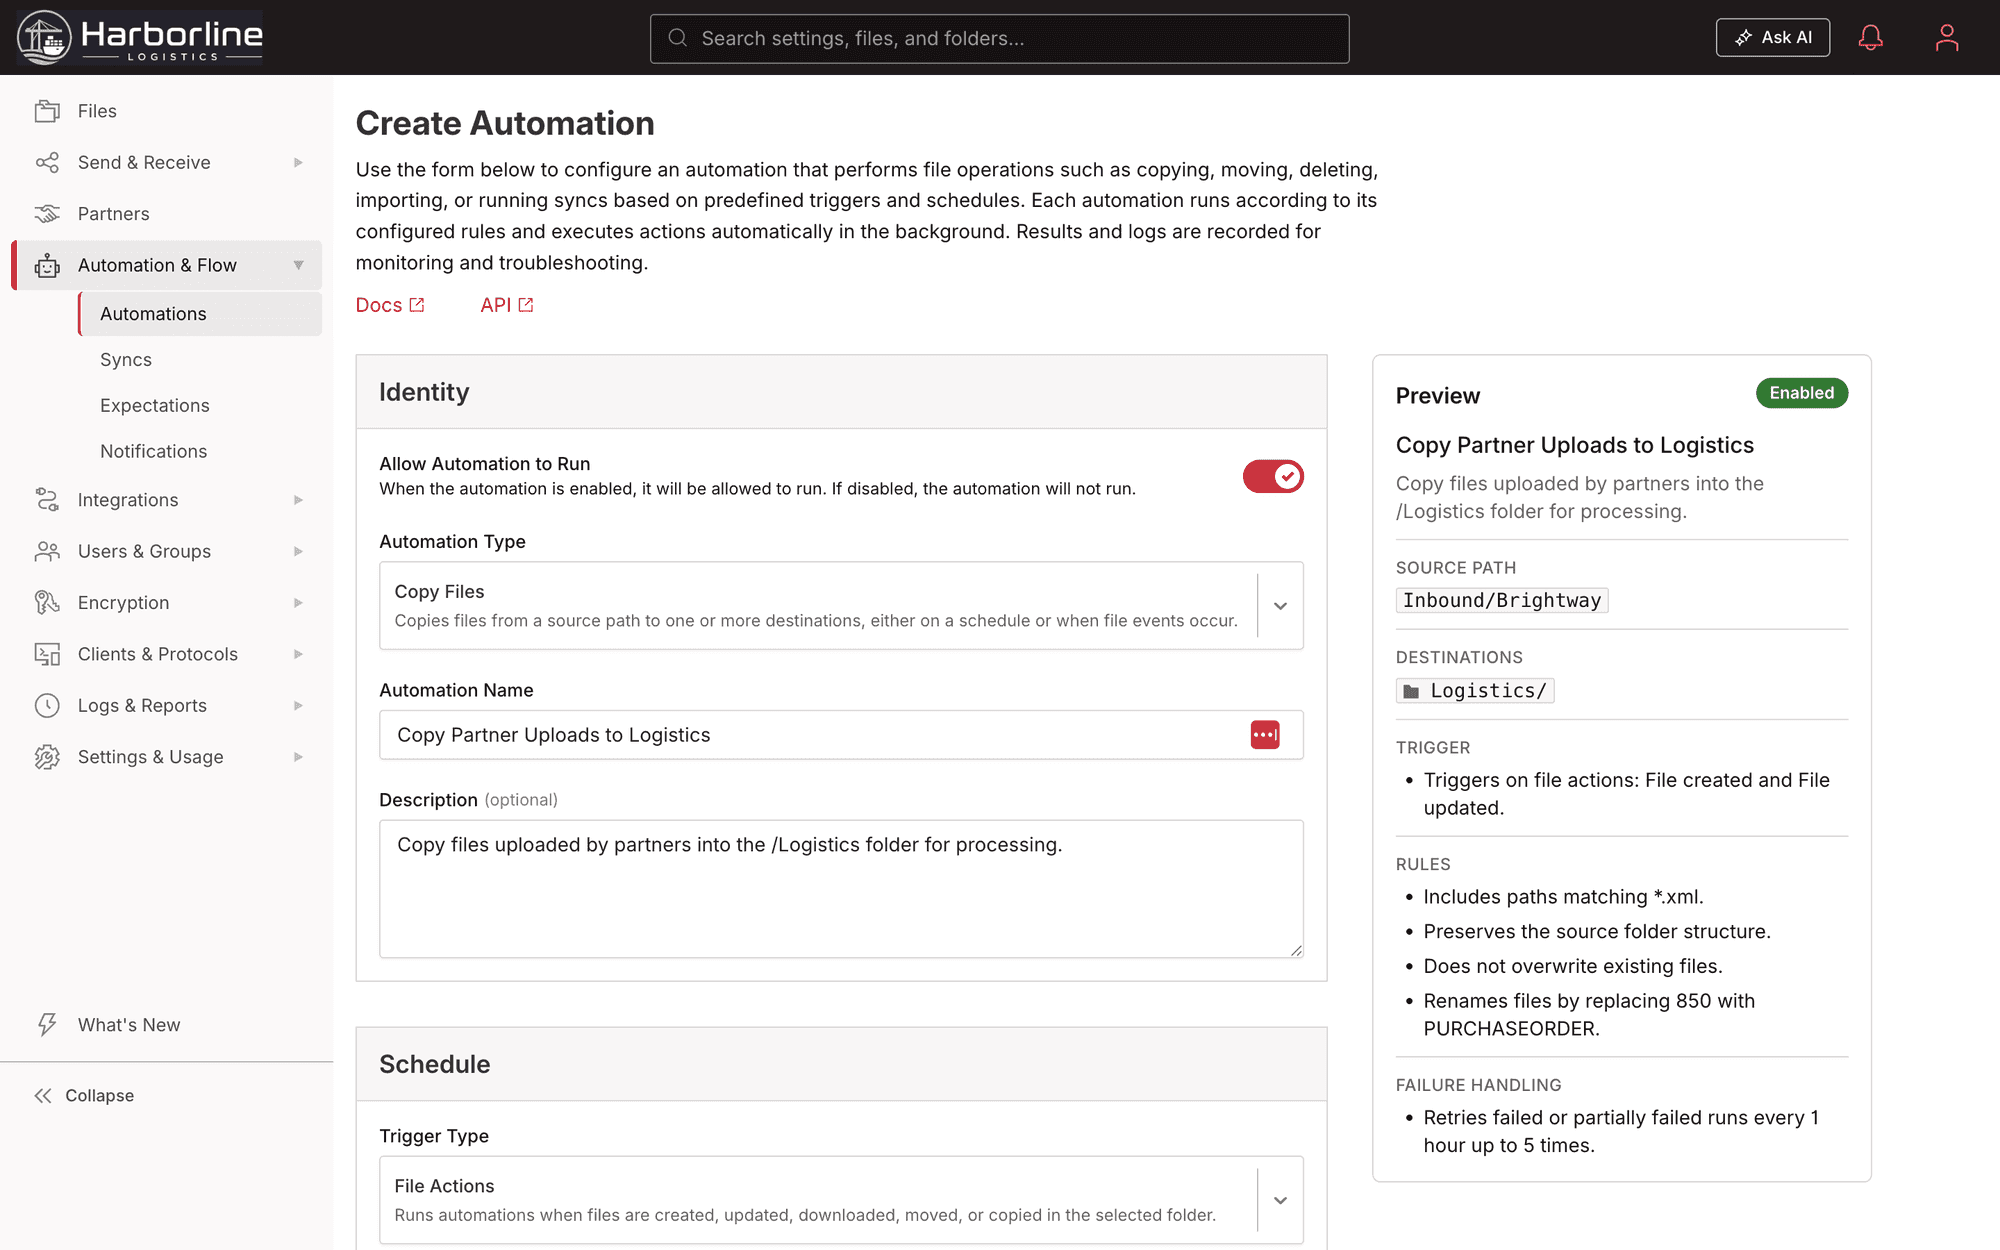This screenshot has height=1250, width=2000.
Task: Click 'Does not overwrite existing files.' rule
Action: [1573, 966]
